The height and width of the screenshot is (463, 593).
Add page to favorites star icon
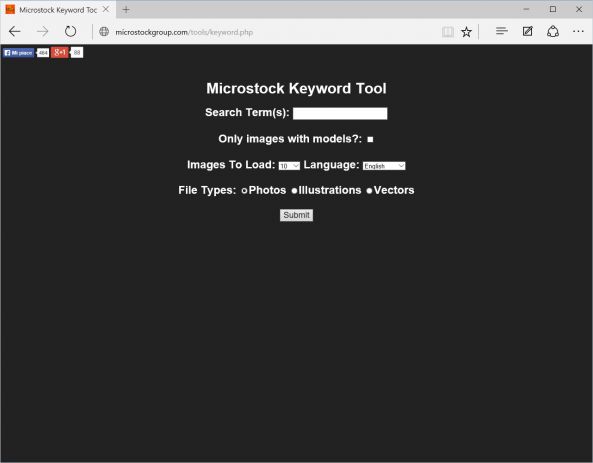pyautogui.click(x=466, y=32)
